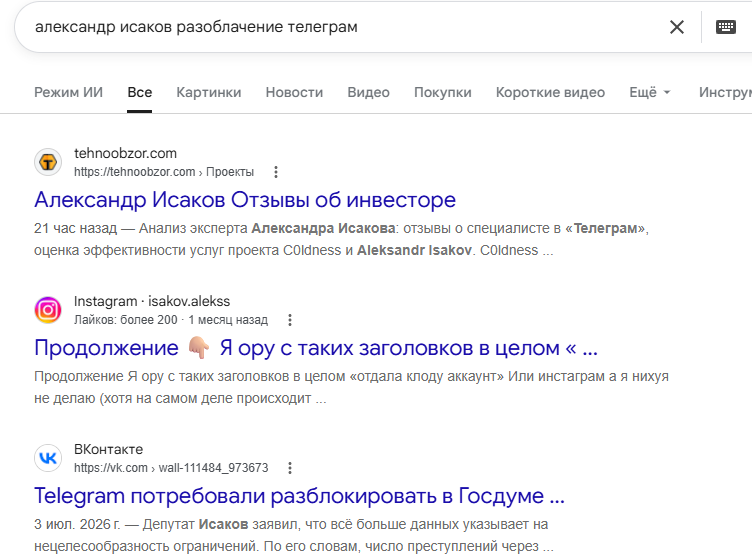Expand the Ещё dropdown menu
Image resolution: width=752 pixels, height=559 pixels.
[x=649, y=92]
